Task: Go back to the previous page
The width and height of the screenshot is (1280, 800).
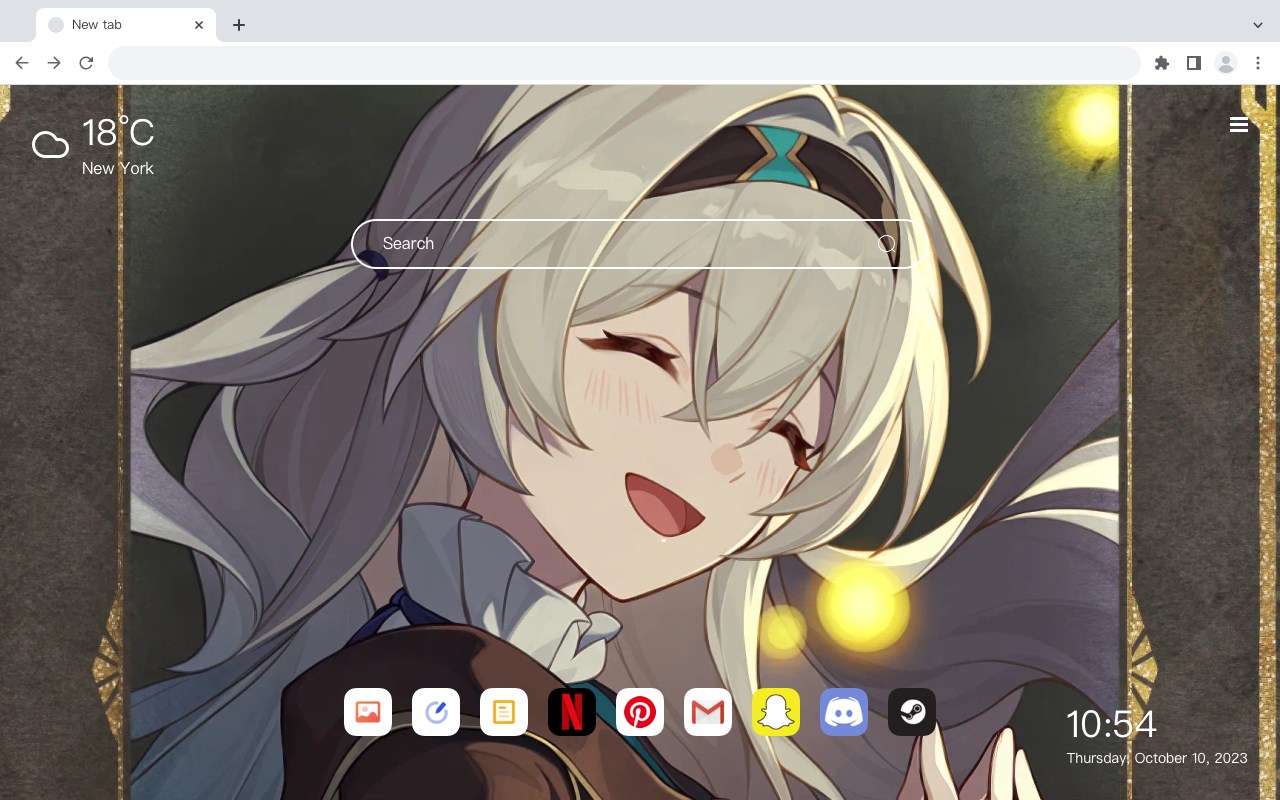Action: pos(22,63)
